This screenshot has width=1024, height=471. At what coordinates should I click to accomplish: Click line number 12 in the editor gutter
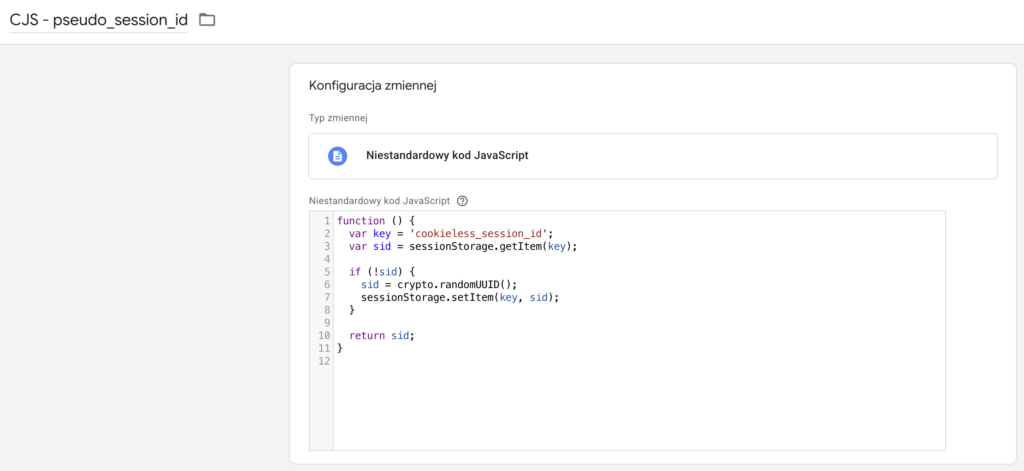[x=323, y=362]
